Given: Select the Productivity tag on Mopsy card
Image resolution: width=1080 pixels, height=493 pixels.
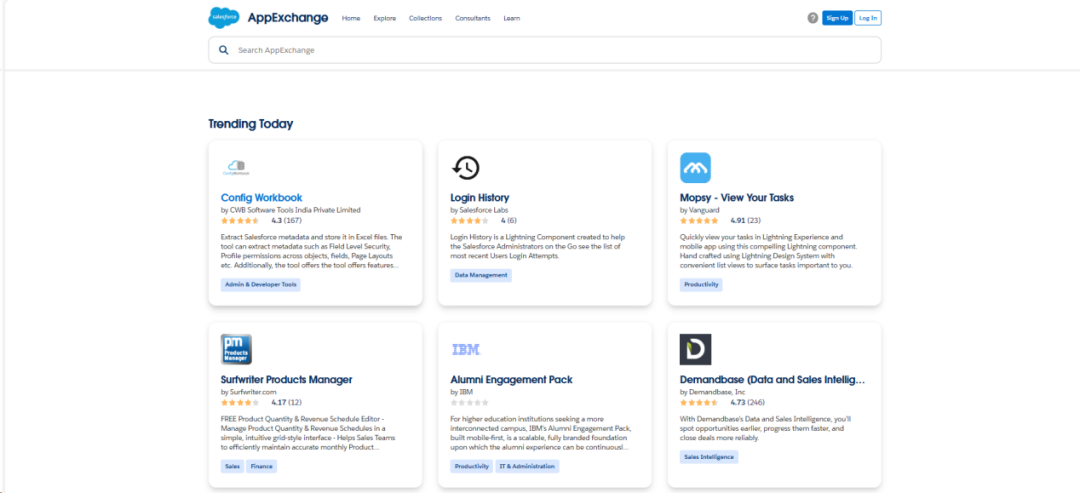Looking at the screenshot, I should [x=701, y=284].
